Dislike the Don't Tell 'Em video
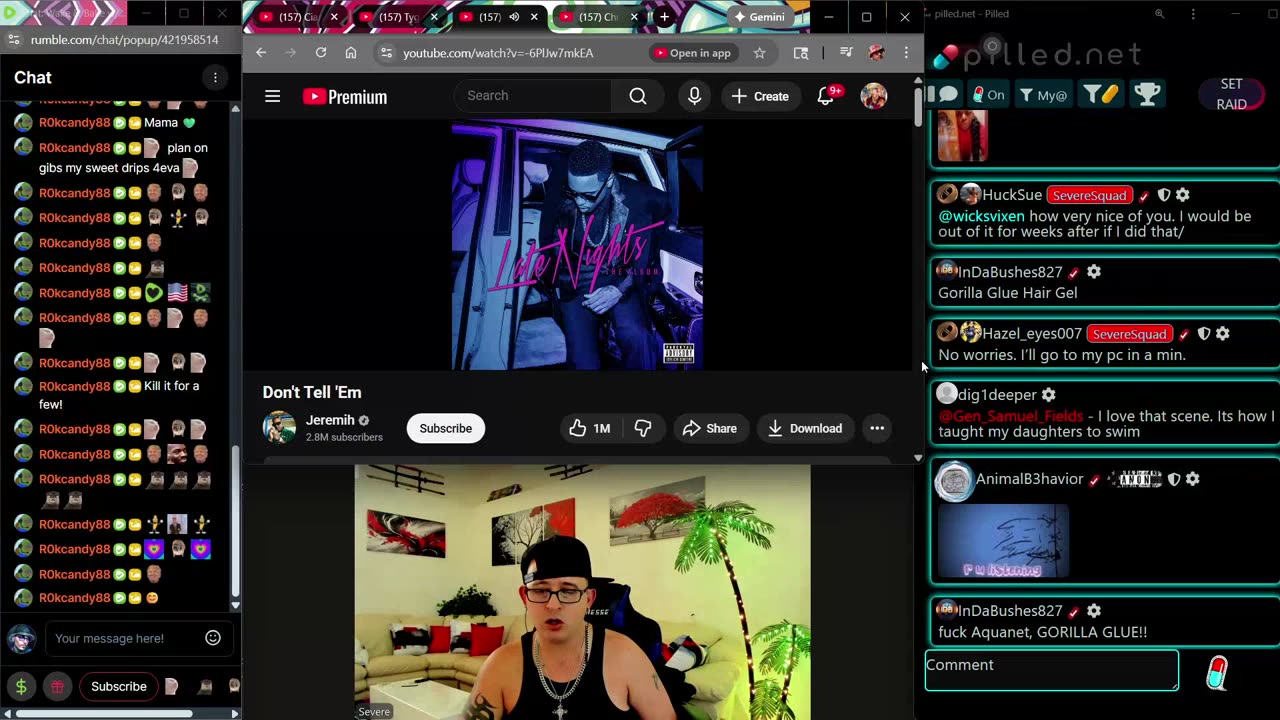Image resolution: width=1280 pixels, height=720 pixels. click(643, 428)
